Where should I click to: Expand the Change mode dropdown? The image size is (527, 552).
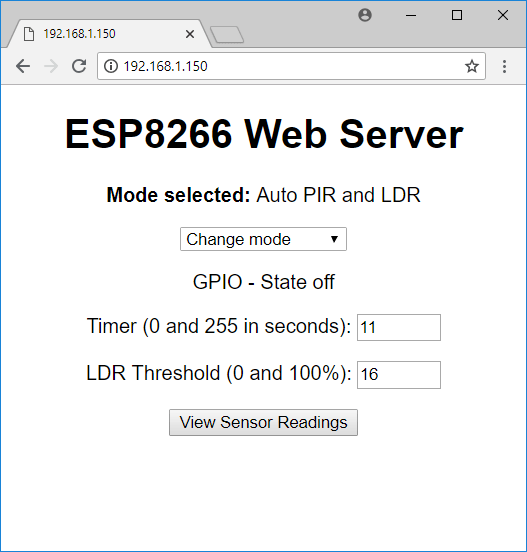(x=263, y=239)
